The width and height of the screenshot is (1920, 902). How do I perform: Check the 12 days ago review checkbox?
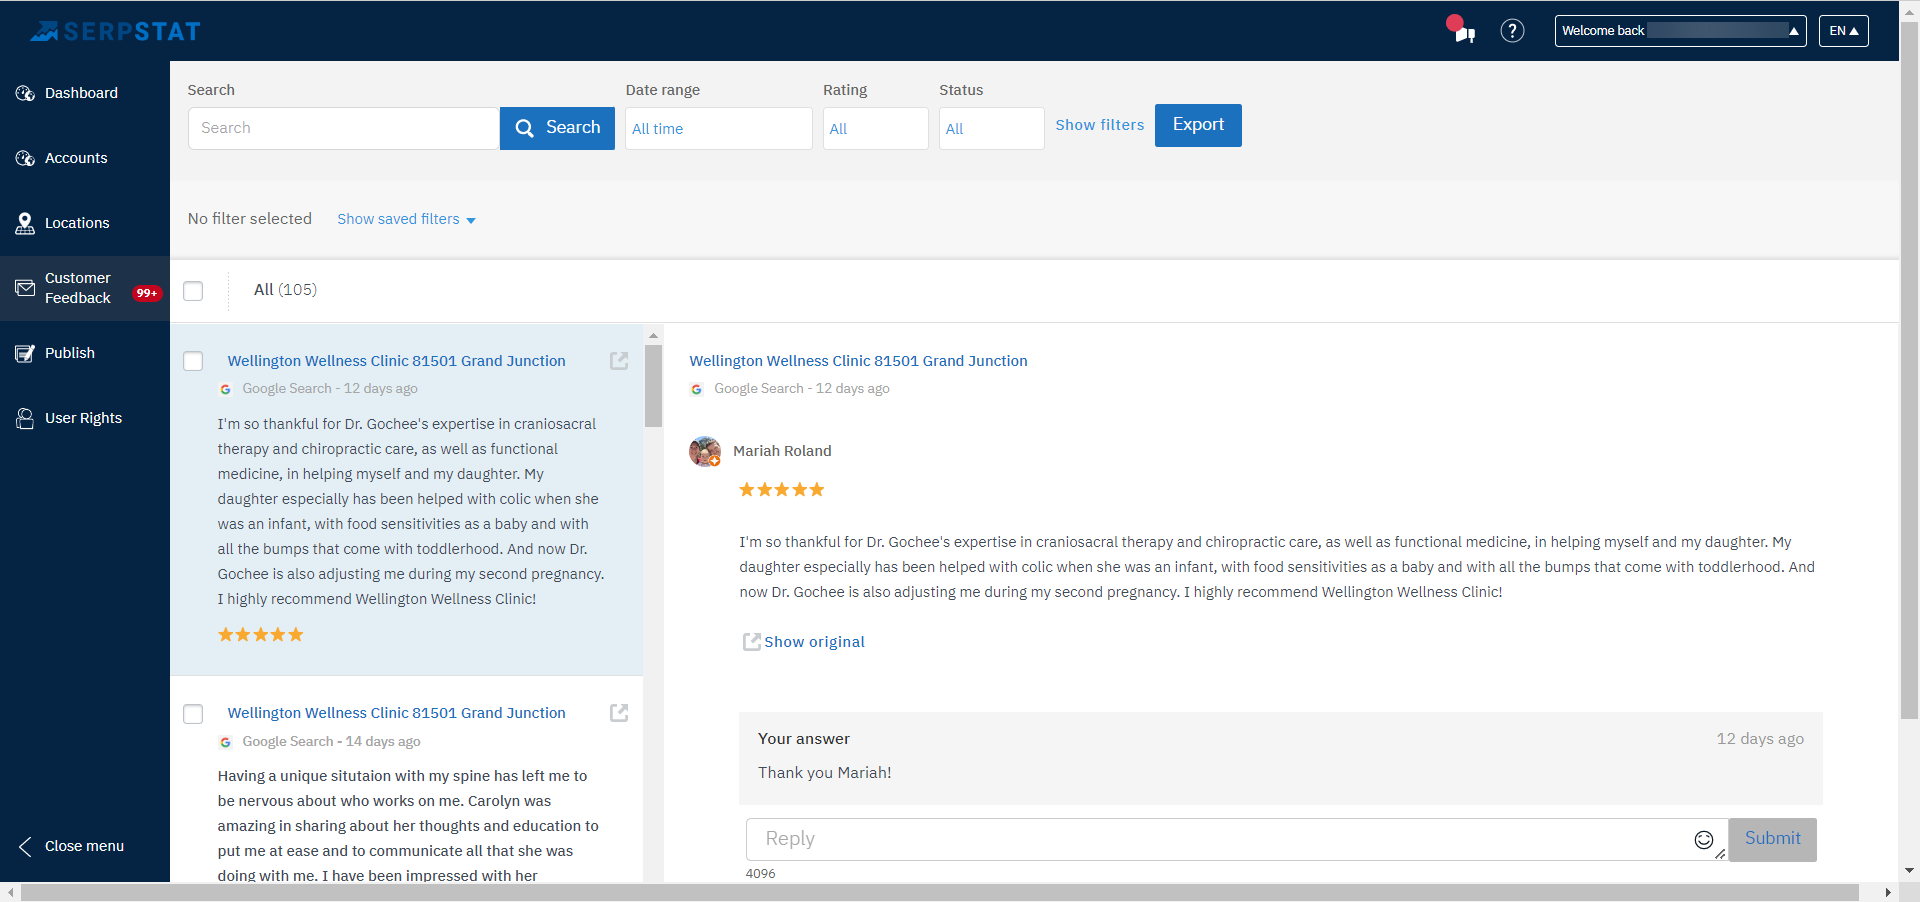click(x=193, y=361)
